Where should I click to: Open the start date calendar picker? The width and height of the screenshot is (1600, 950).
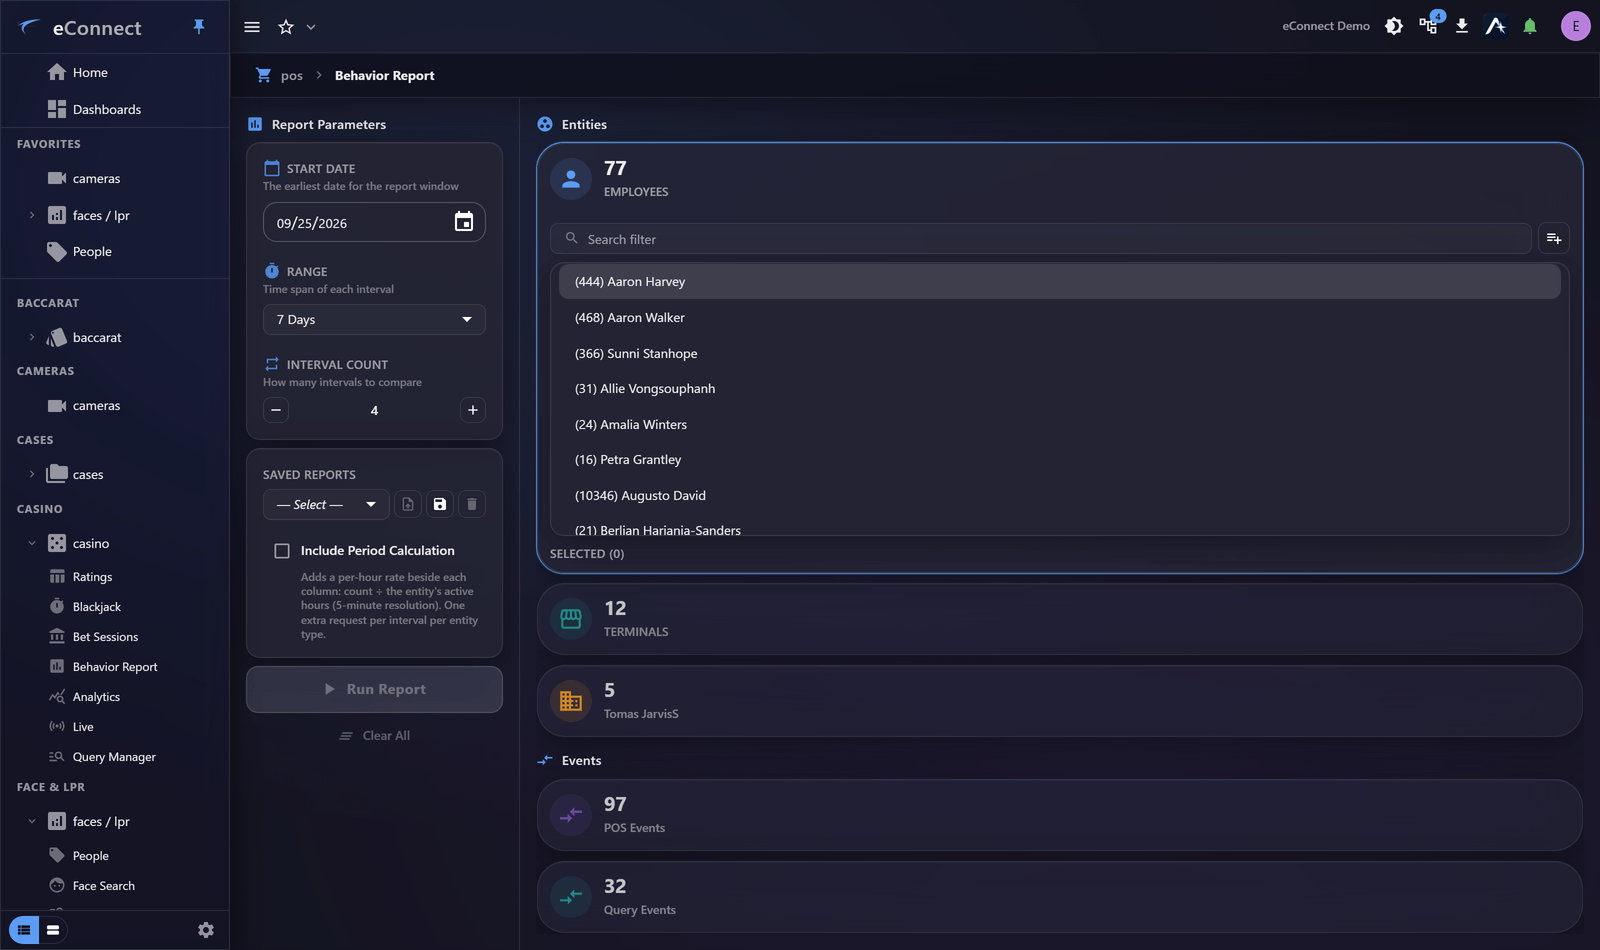(464, 222)
